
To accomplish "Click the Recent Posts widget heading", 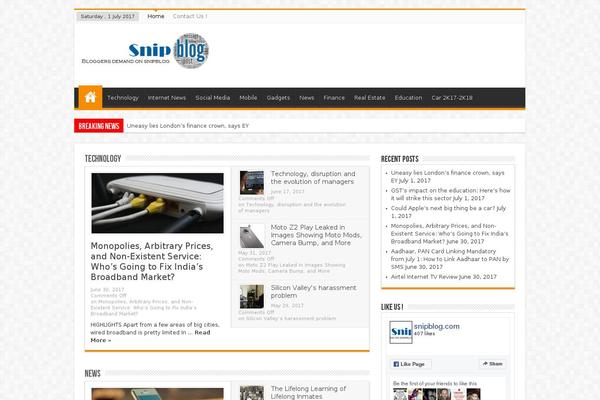I will [x=399, y=159].
